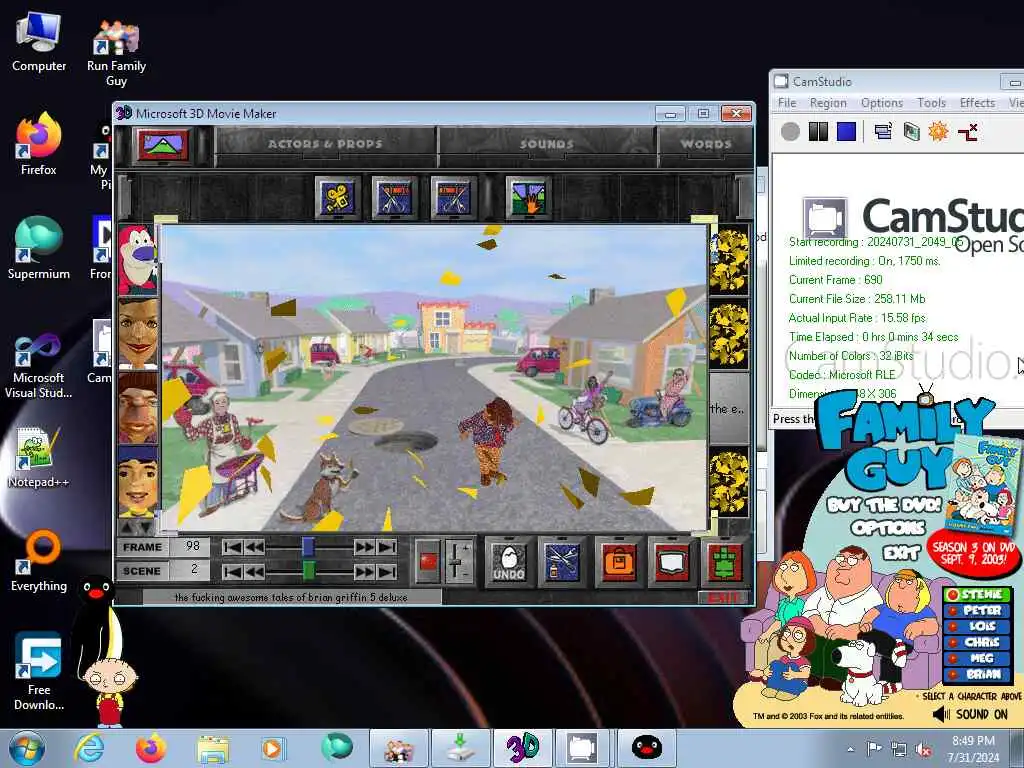Click the volume slider next to play button
The height and width of the screenshot is (768, 1024).
click(x=458, y=561)
